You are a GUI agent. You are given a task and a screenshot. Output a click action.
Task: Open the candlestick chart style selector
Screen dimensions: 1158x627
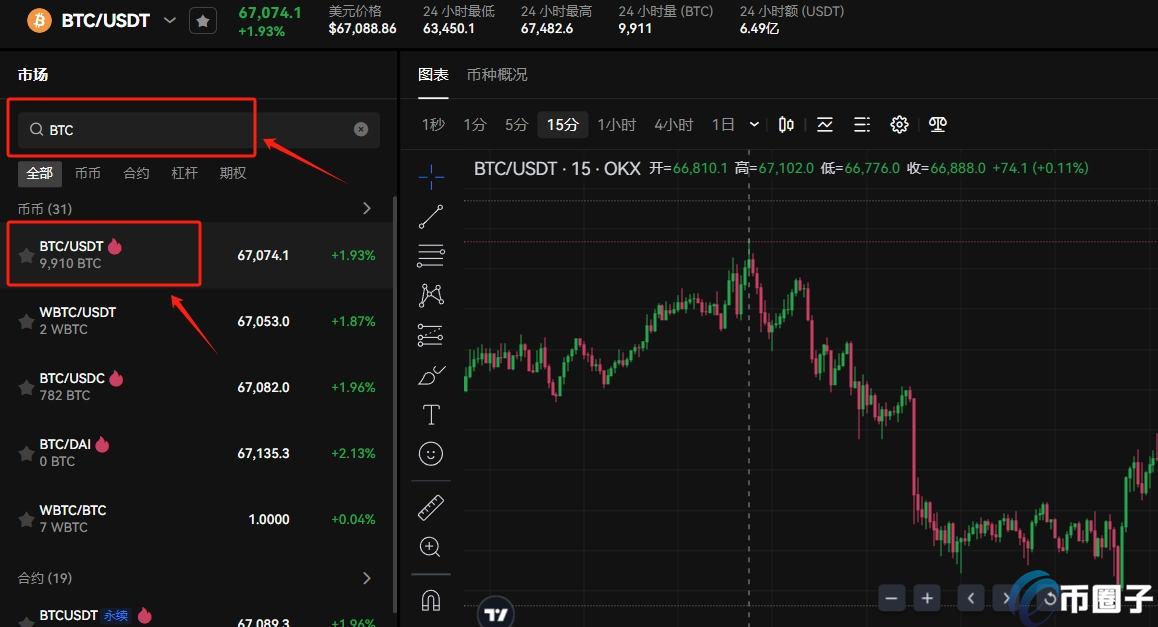pos(787,125)
